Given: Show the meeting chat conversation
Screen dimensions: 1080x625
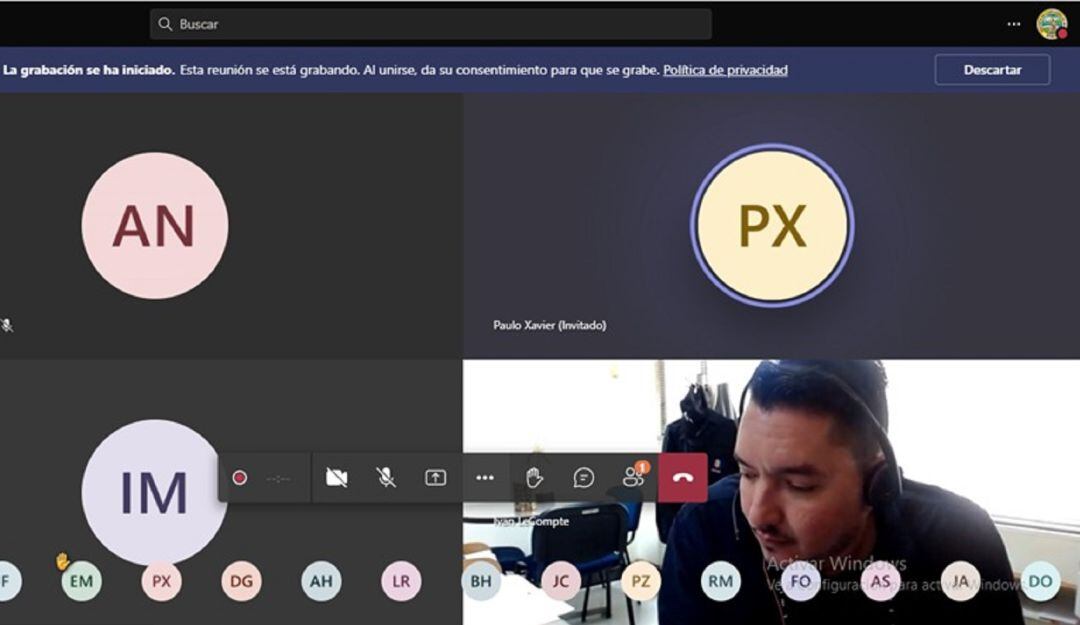Looking at the screenshot, I should pos(583,478).
